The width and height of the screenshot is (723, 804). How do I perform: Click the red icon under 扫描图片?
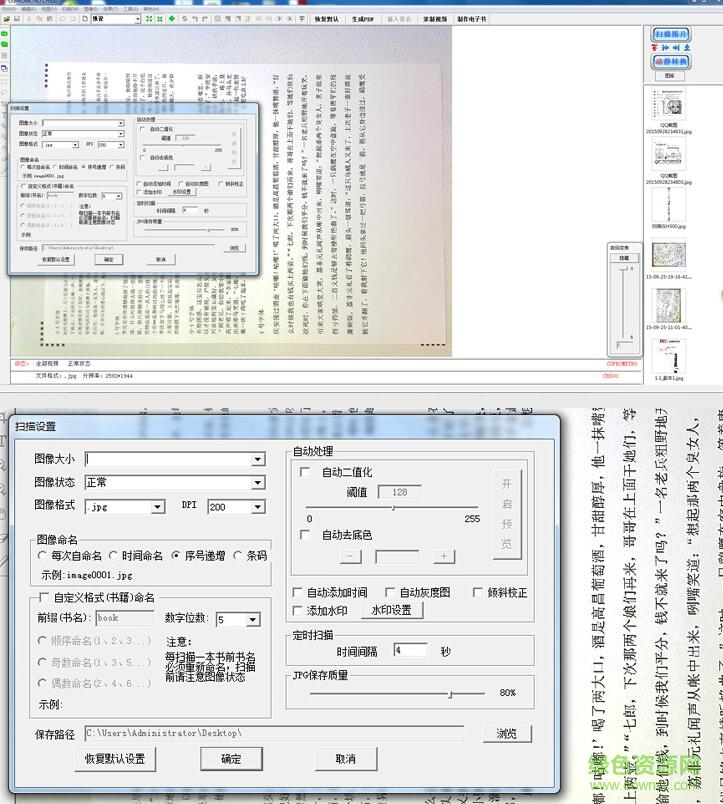click(x=654, y=48)
